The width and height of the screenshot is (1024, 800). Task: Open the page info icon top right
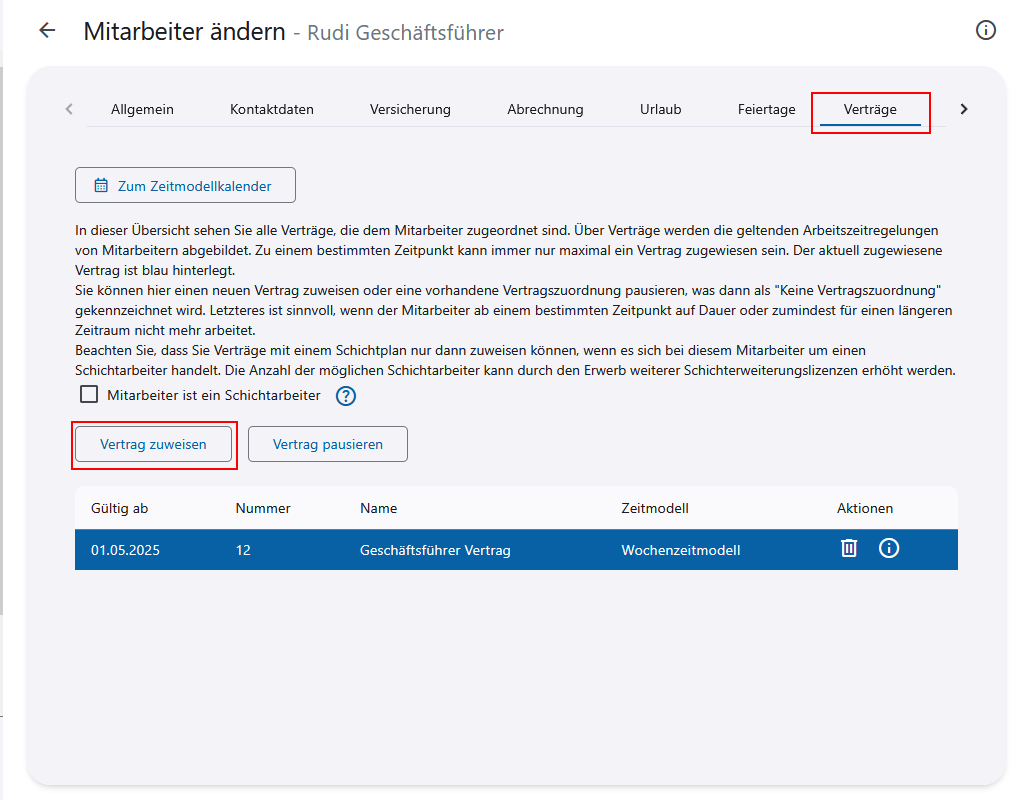985,31
